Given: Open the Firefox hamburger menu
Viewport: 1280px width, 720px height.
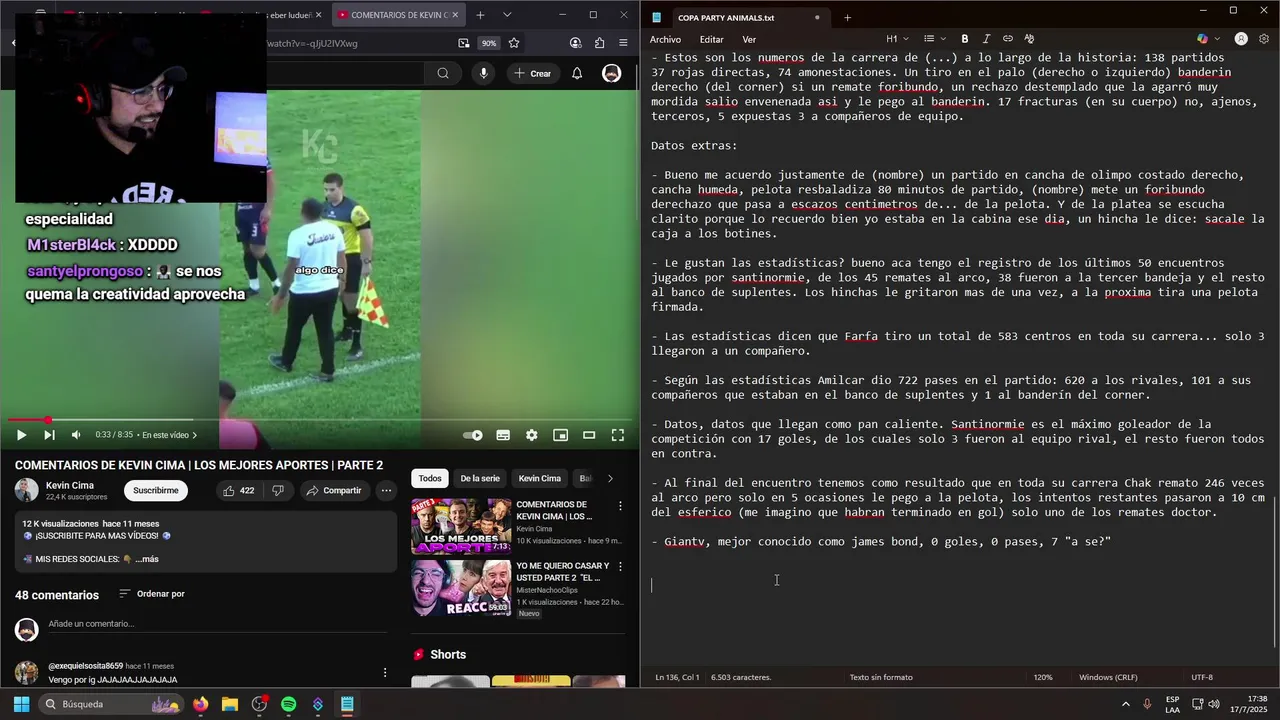Looking at the screenshot, I should [623, 43].
